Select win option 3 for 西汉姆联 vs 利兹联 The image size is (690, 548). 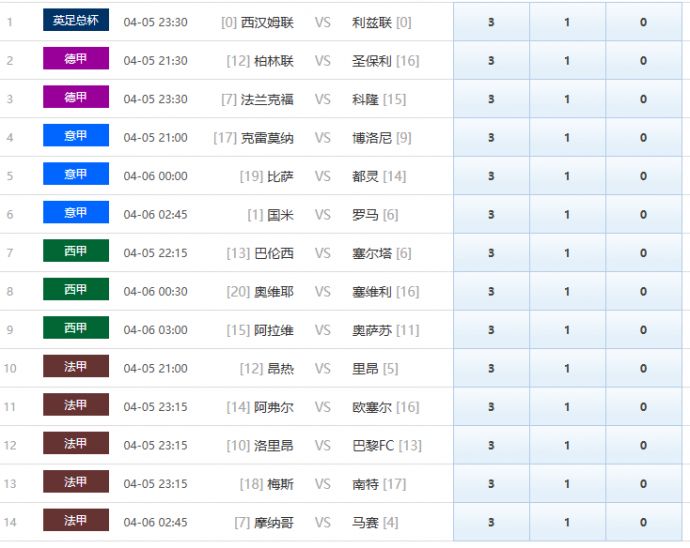pyautogui.click(x=491, y=22)
